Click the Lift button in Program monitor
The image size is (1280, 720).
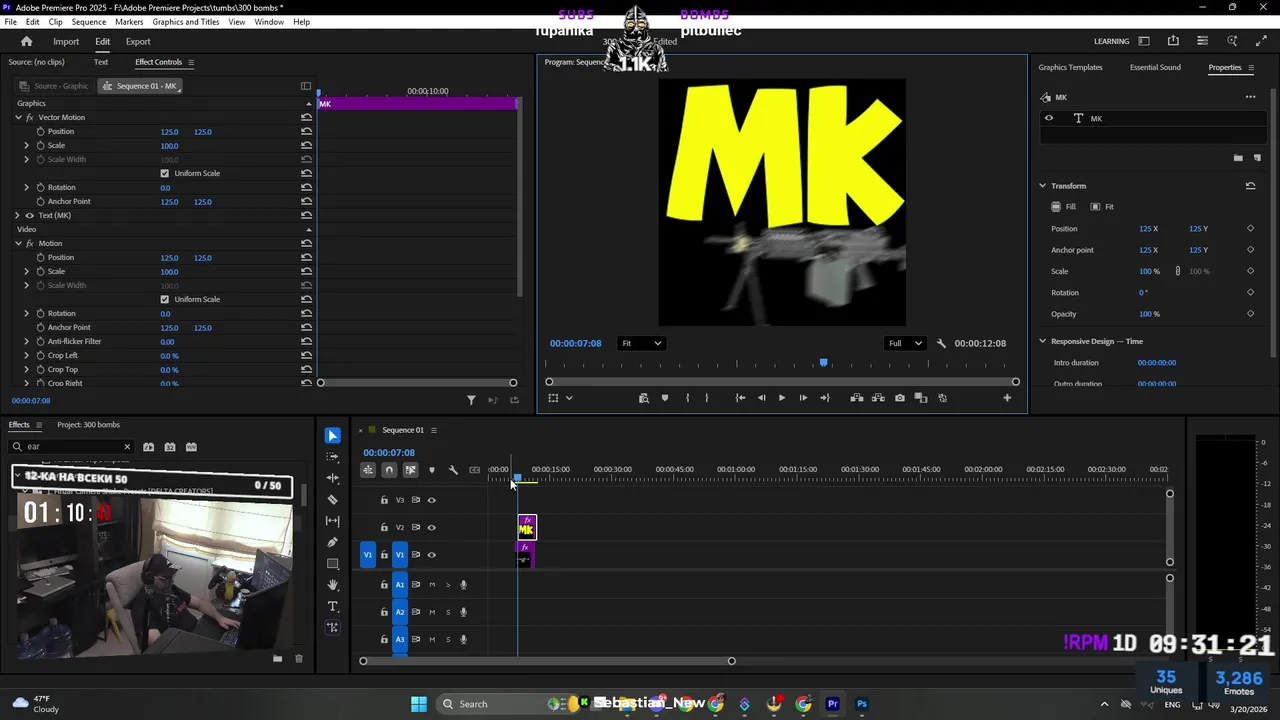coord(857,398)
